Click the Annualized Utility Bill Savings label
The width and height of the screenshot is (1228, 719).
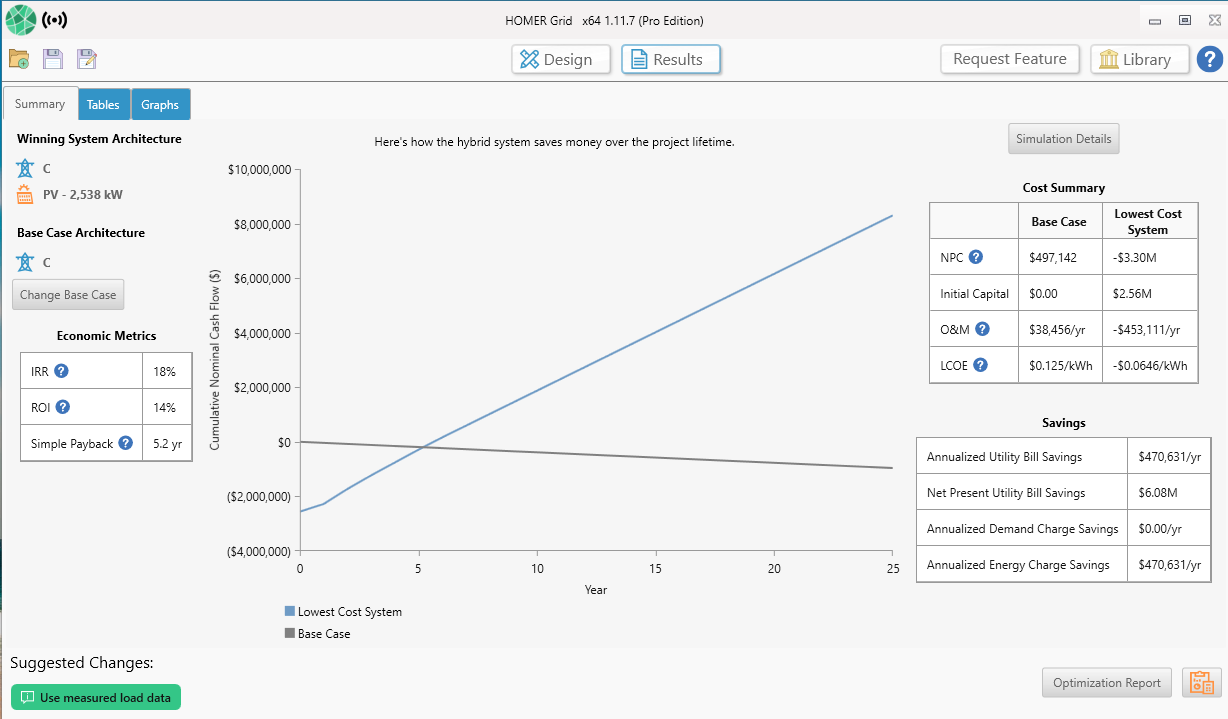[1004, 456]
